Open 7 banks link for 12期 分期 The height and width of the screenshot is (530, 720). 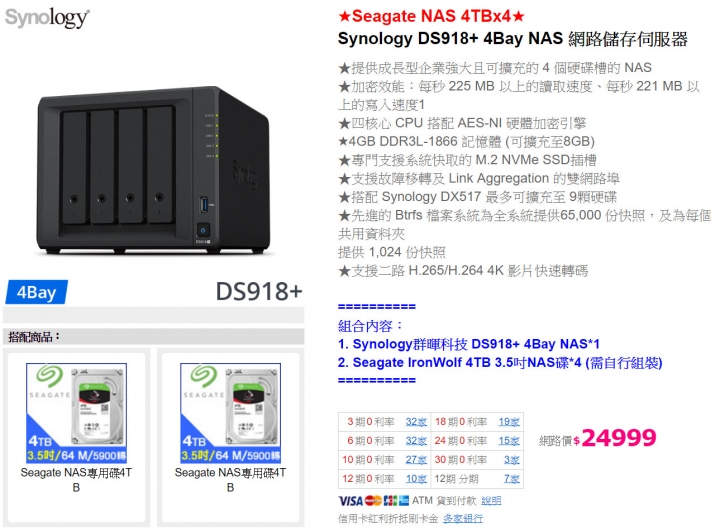click(x=512, y=479)
